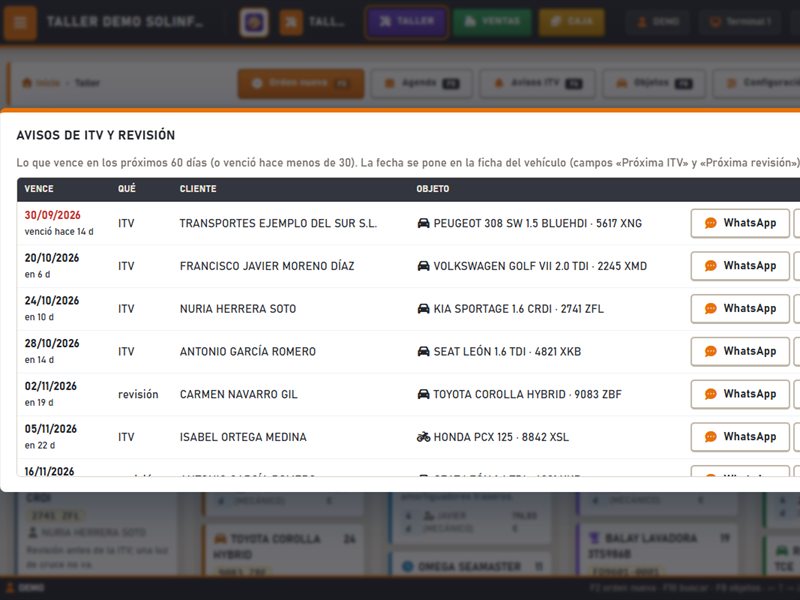
Task: Send WhatsApp to Nuria Herrera Soto
Action: click(740, 309)
